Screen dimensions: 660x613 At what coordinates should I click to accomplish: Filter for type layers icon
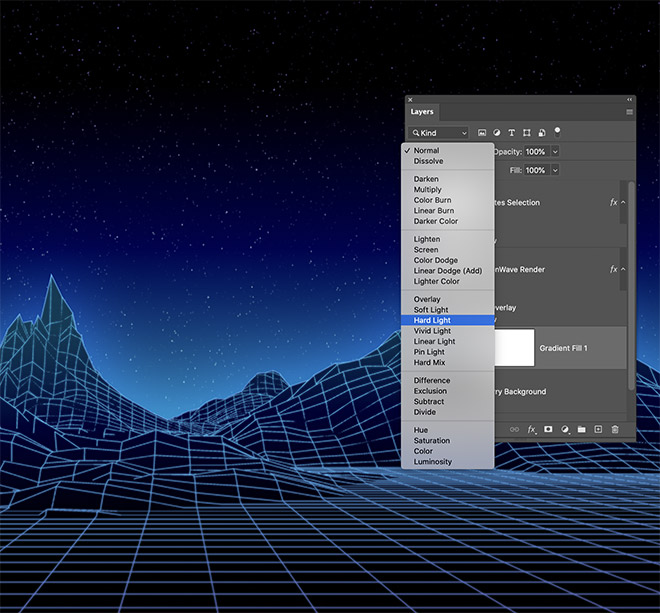click(x=512, y=133)
